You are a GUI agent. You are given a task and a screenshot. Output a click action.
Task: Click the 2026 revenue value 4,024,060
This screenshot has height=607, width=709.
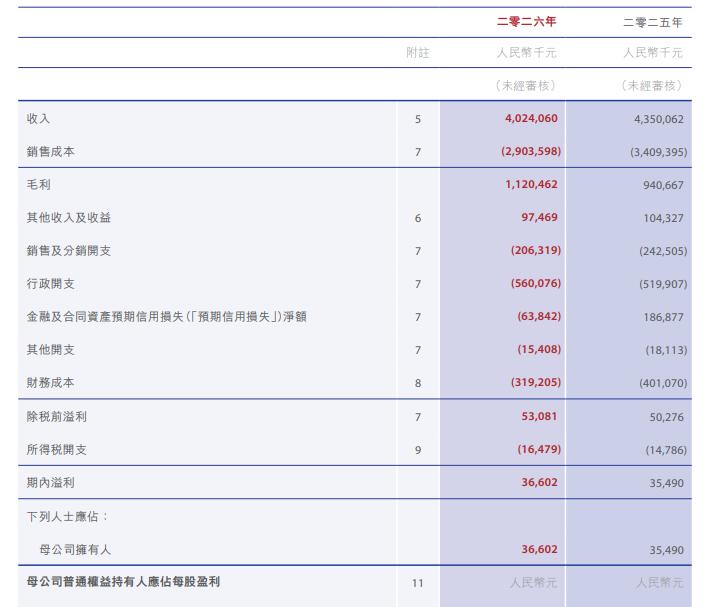(531, 119)
